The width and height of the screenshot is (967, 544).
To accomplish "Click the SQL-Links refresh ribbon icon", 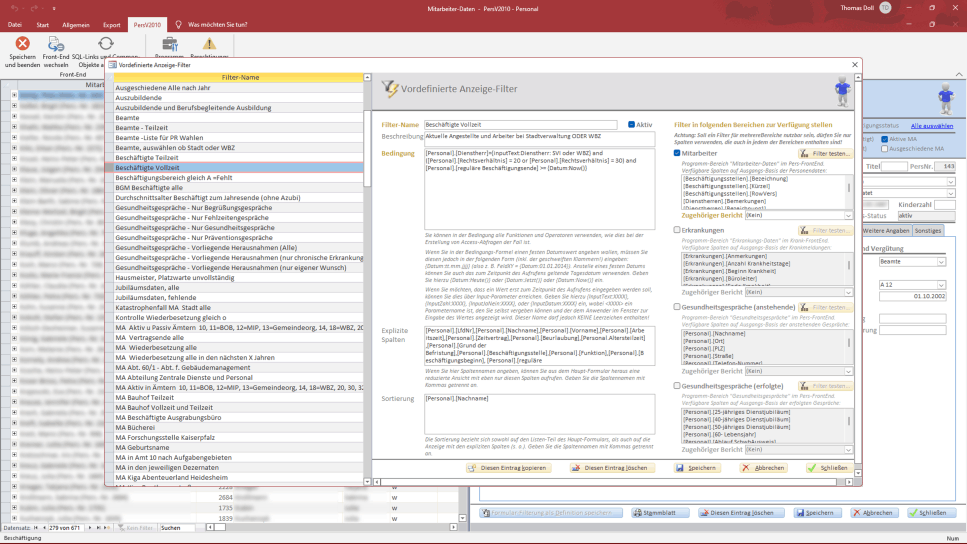I will pyautogui.click(x=105, y=45).
